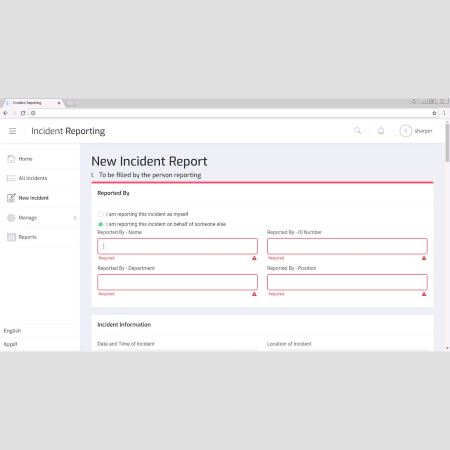Click the Incident Information section title
Image resolution: width=450 pixels, height=450 pixels.
coord(124,325)
